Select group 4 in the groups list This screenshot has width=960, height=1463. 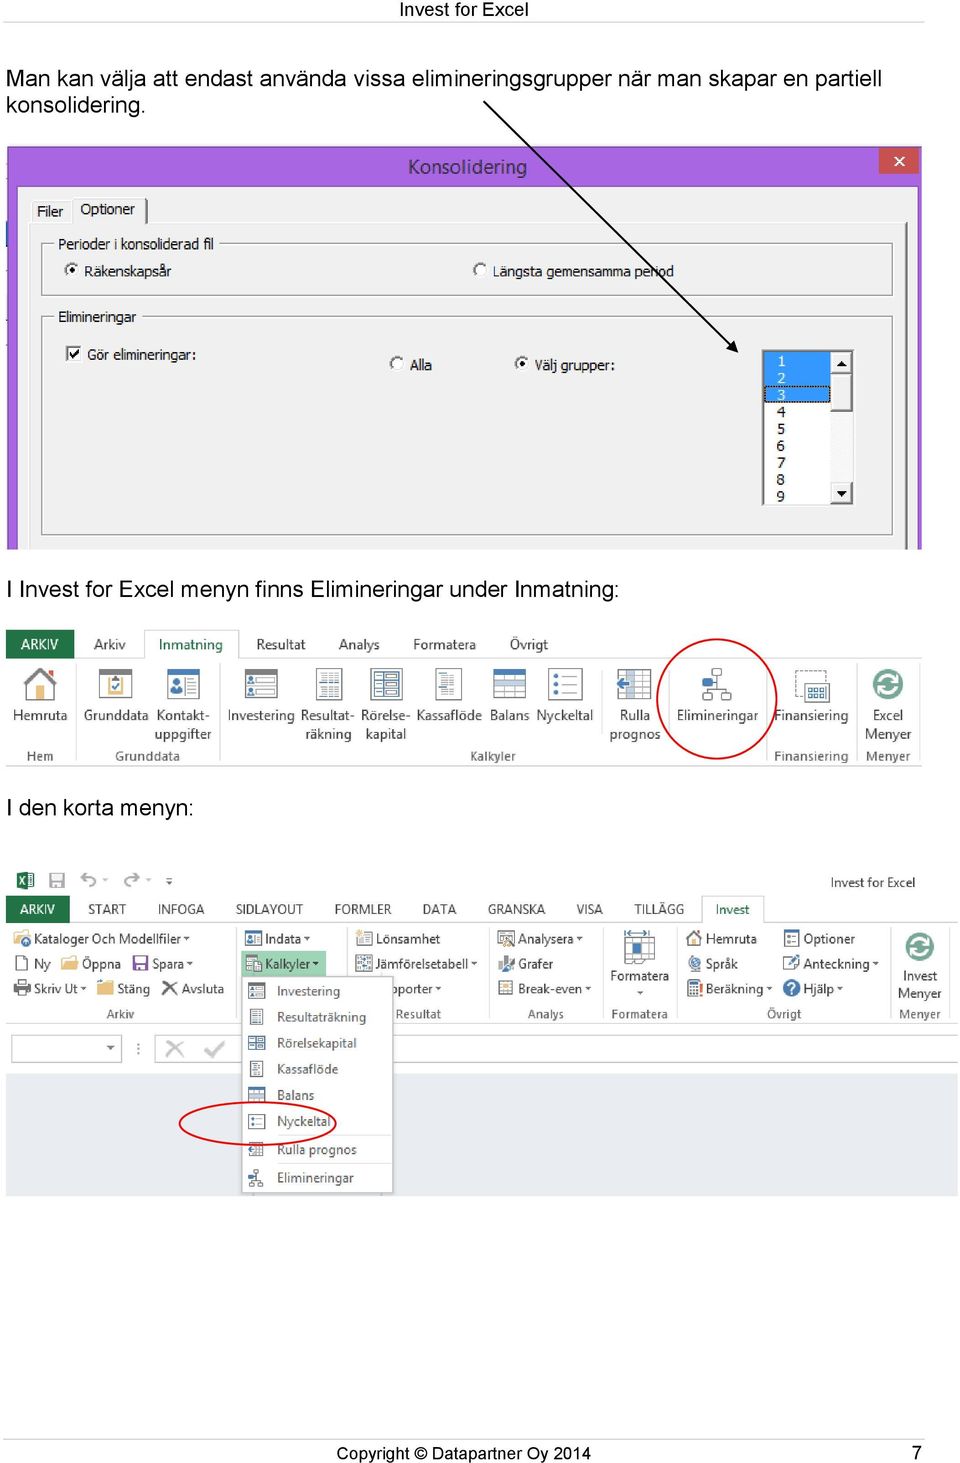796,412
